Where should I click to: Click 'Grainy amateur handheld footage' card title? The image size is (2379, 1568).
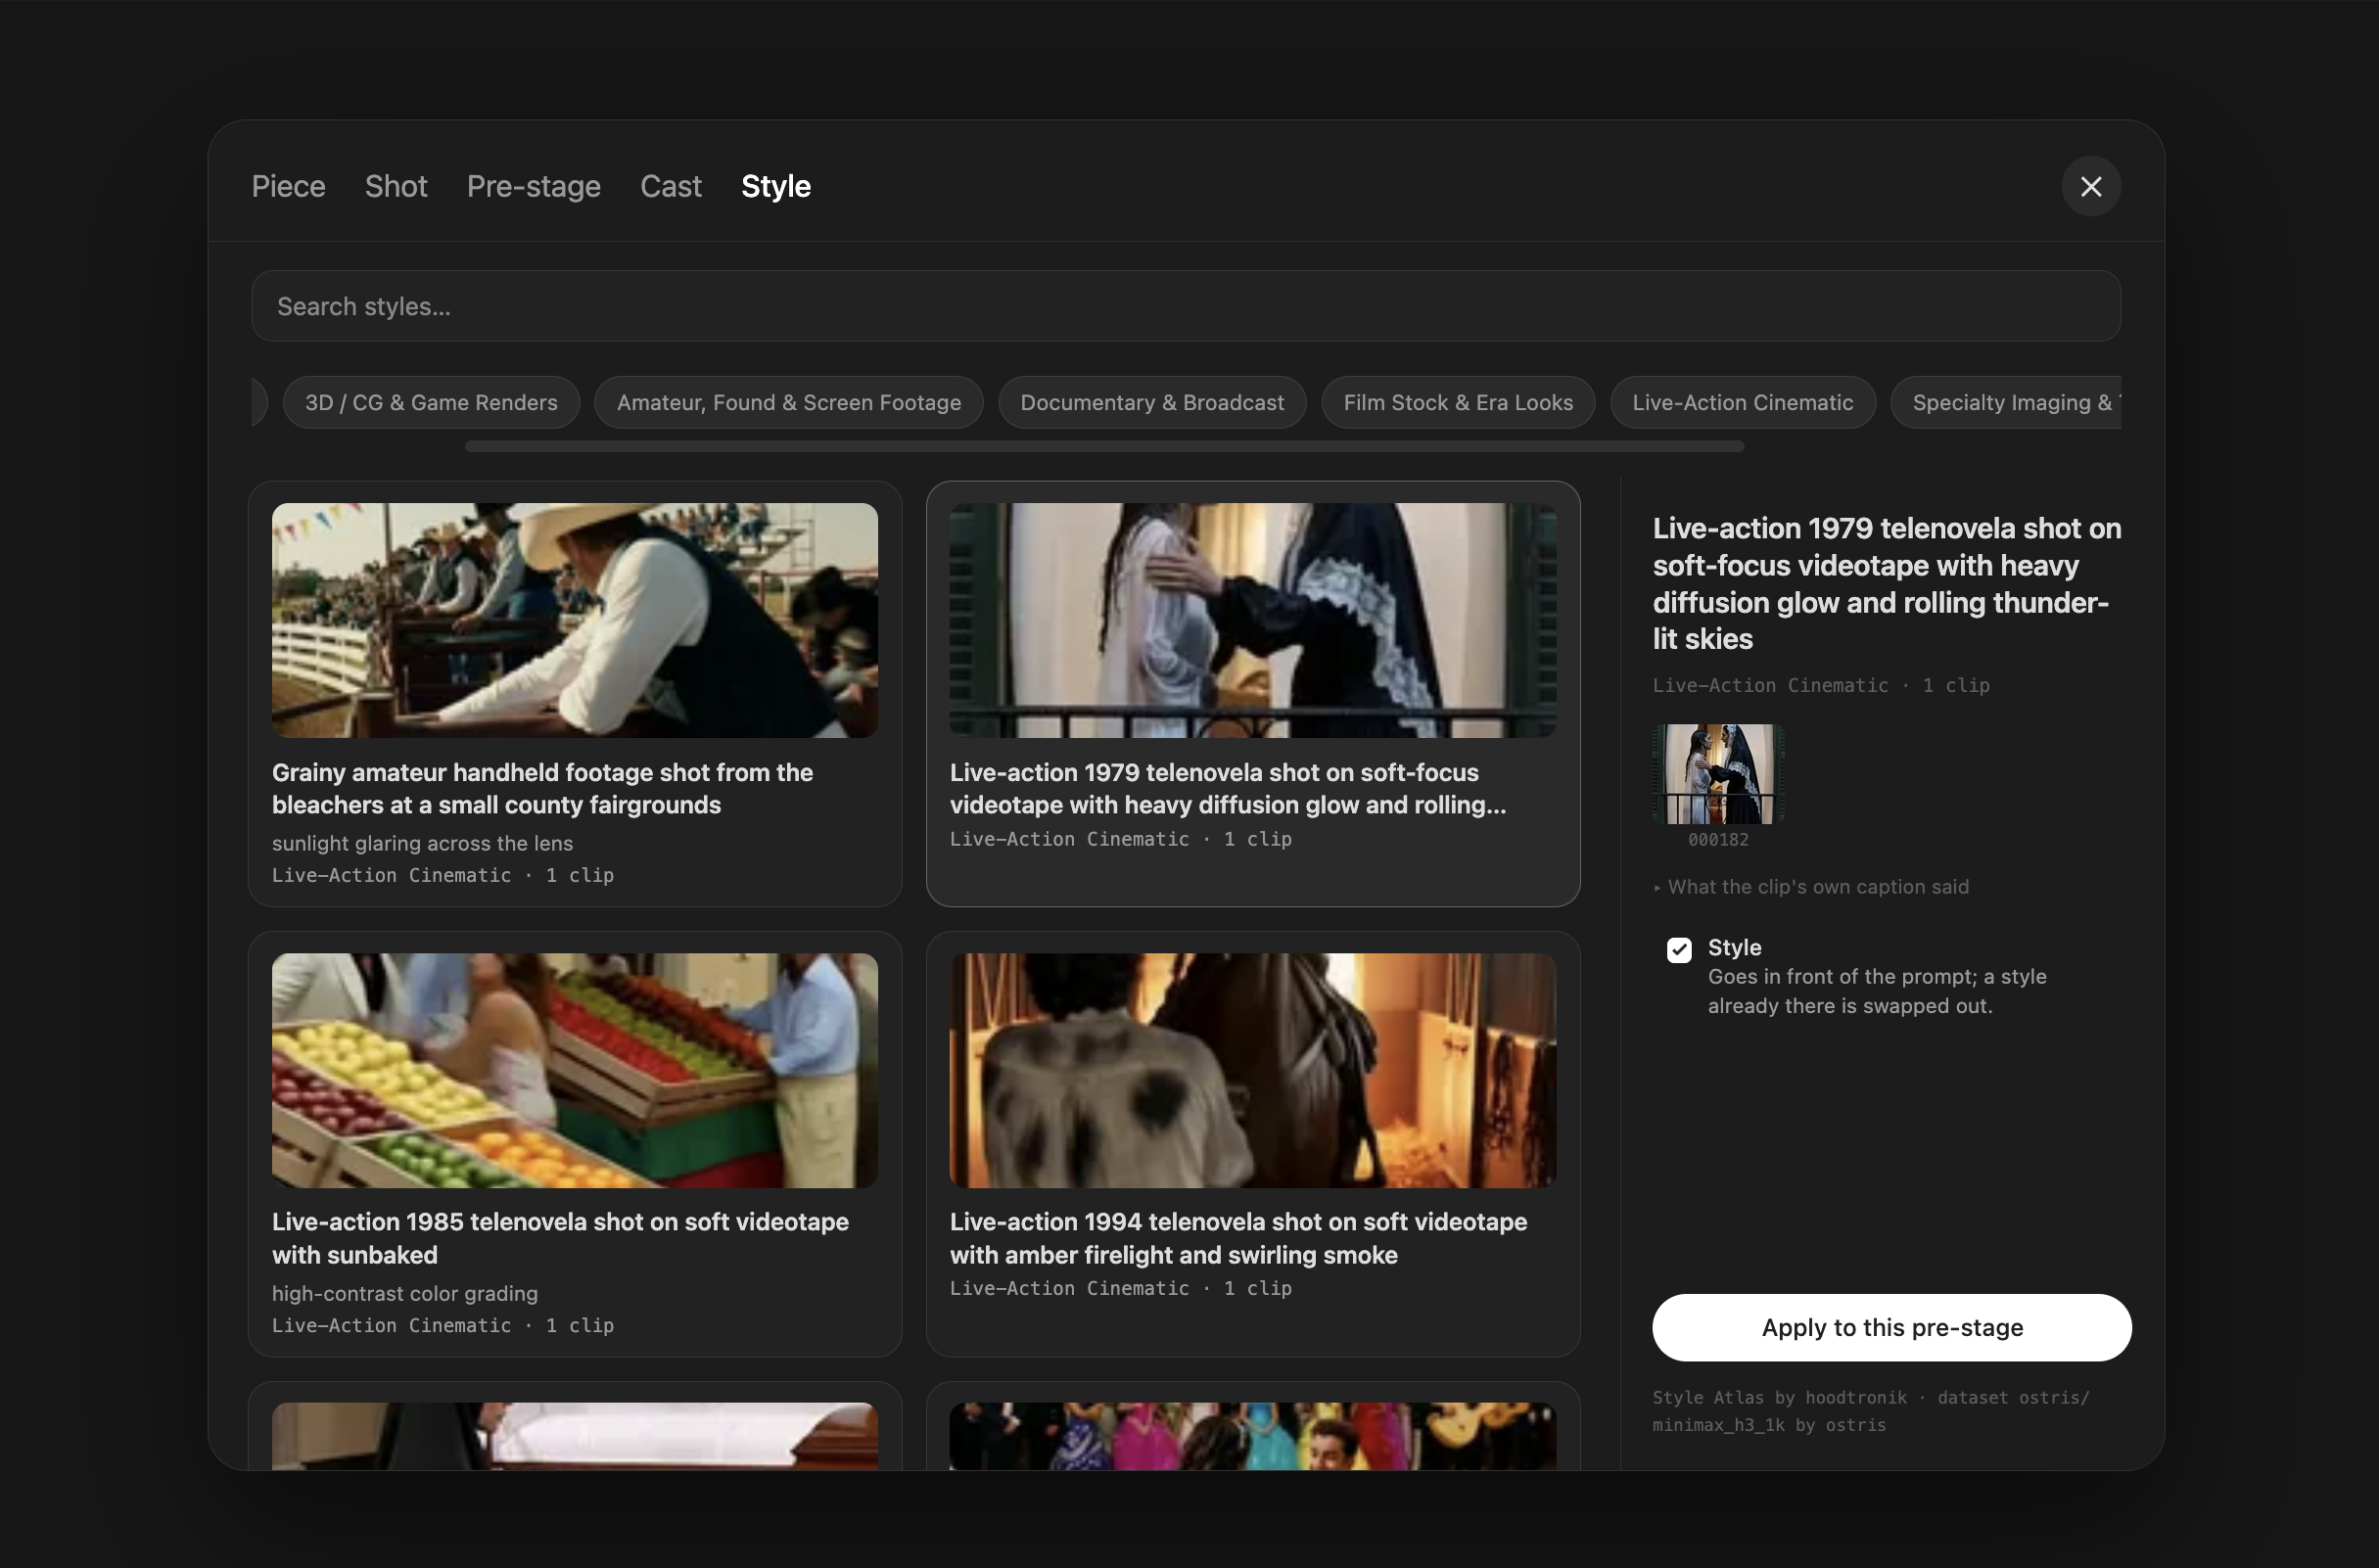pyautogui.click(x=542, y=789)
